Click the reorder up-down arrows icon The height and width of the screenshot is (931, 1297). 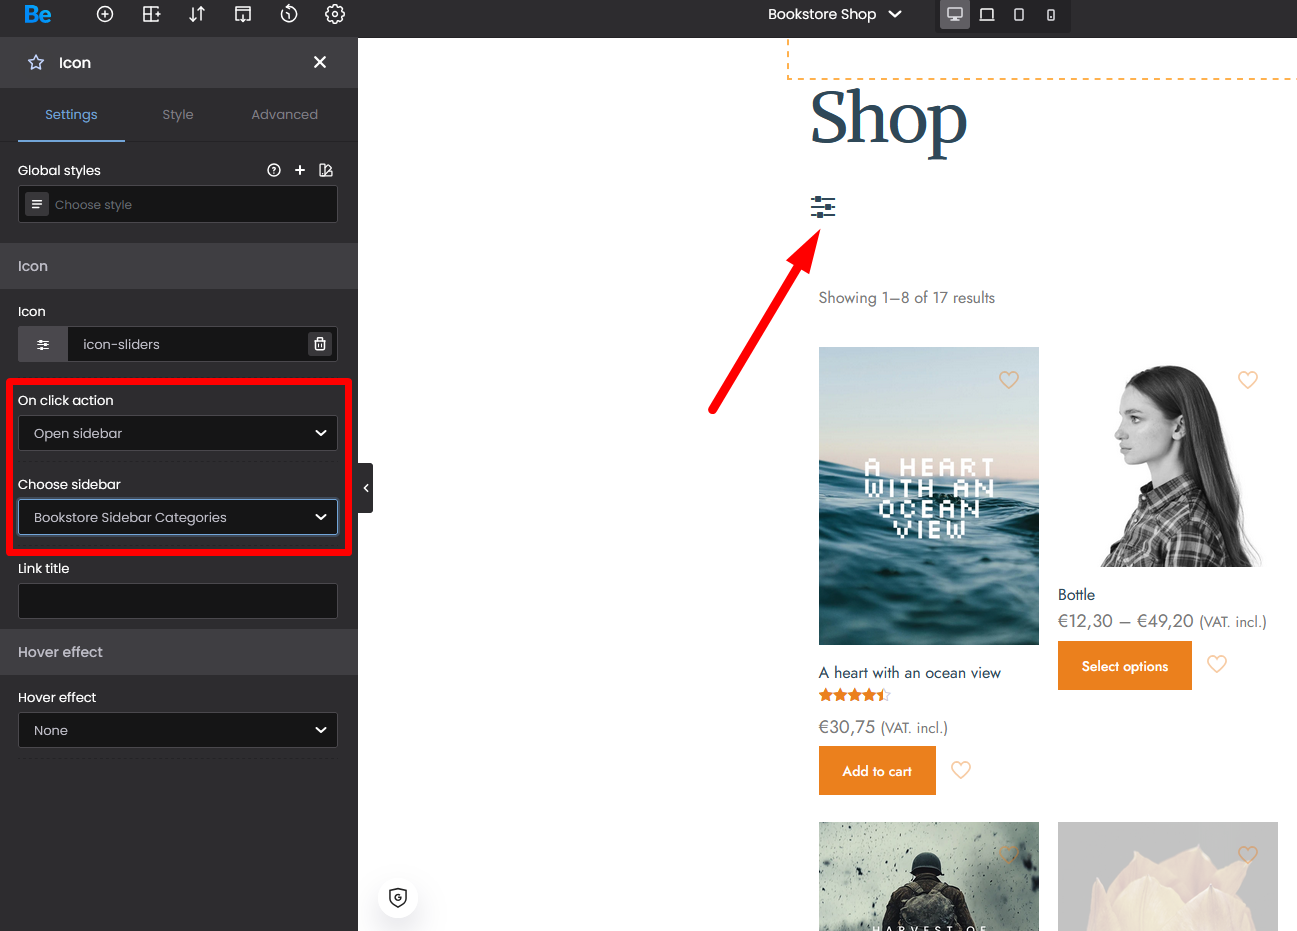197,14
